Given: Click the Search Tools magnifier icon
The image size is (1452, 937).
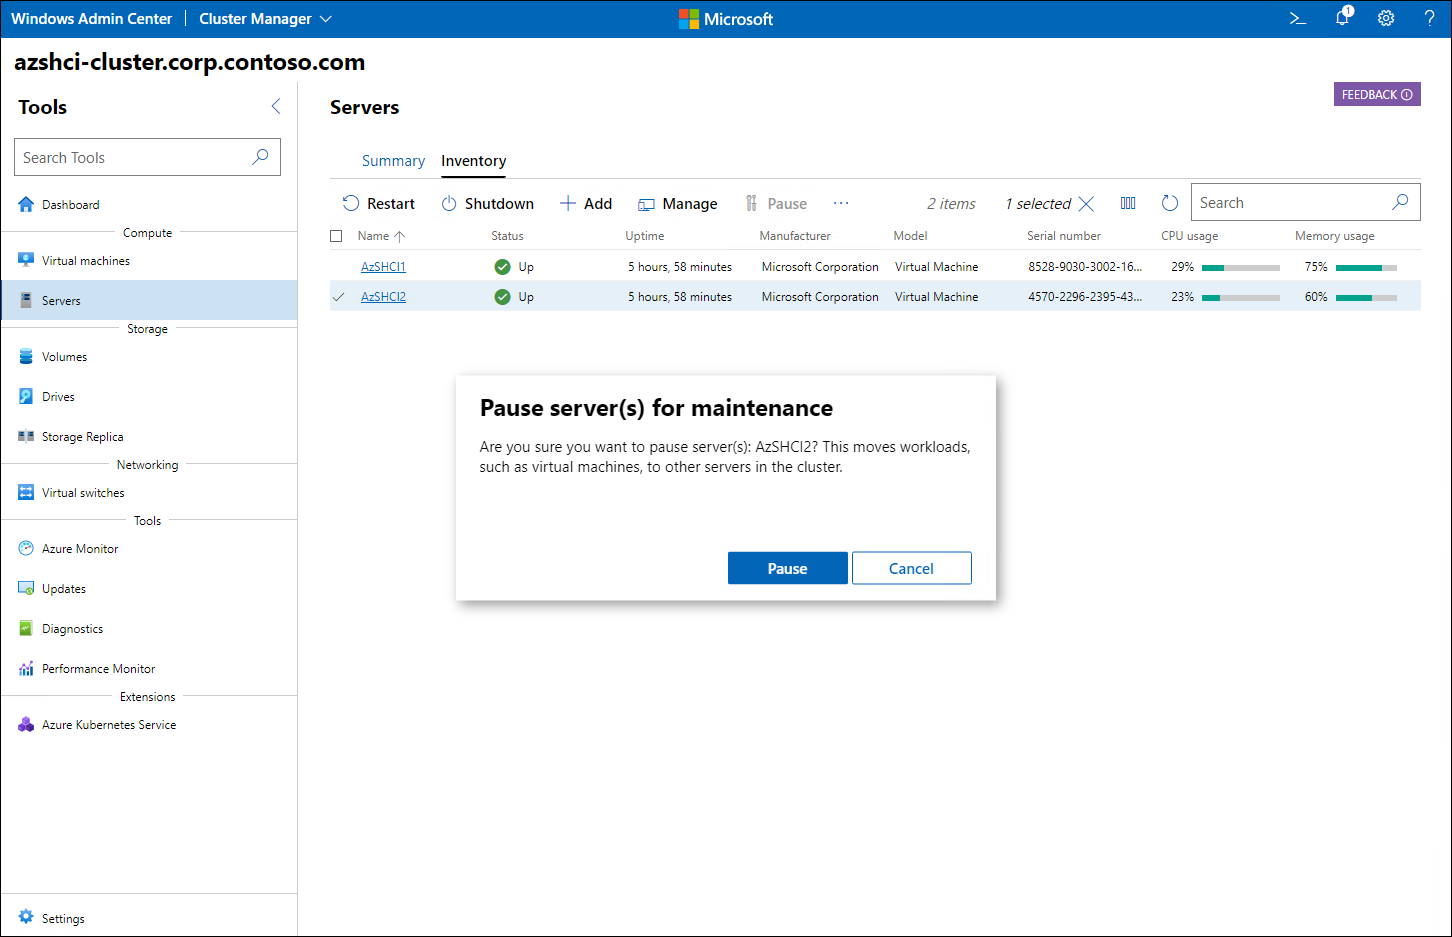Looking at the screenshot, I should point(260,157).
